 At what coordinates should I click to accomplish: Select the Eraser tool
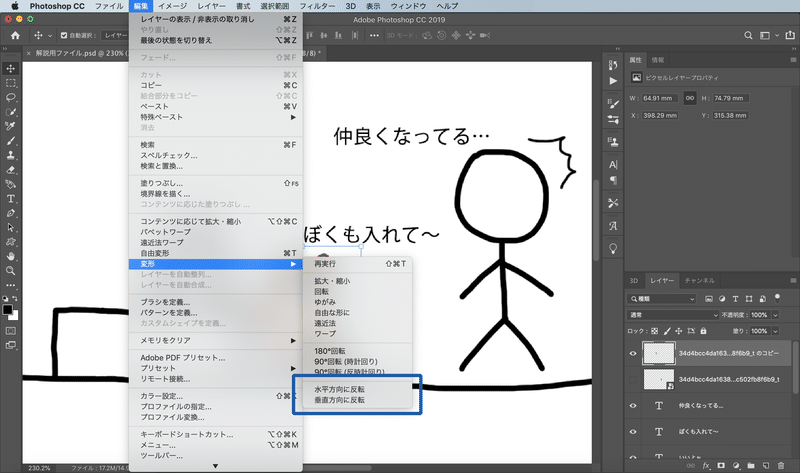point(11,170)
